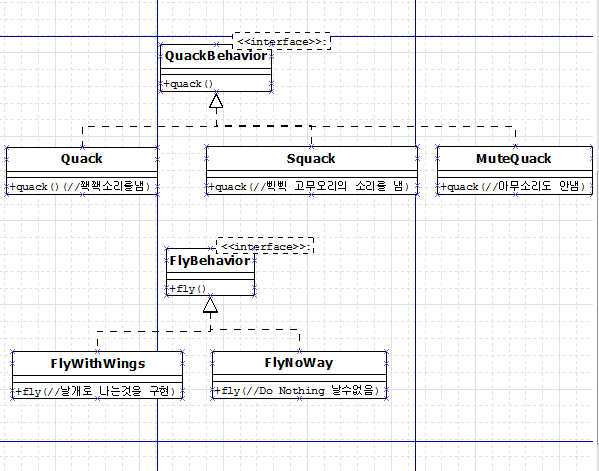
Task: Select the FlyWithWings class title
Action: click(98, 364)
